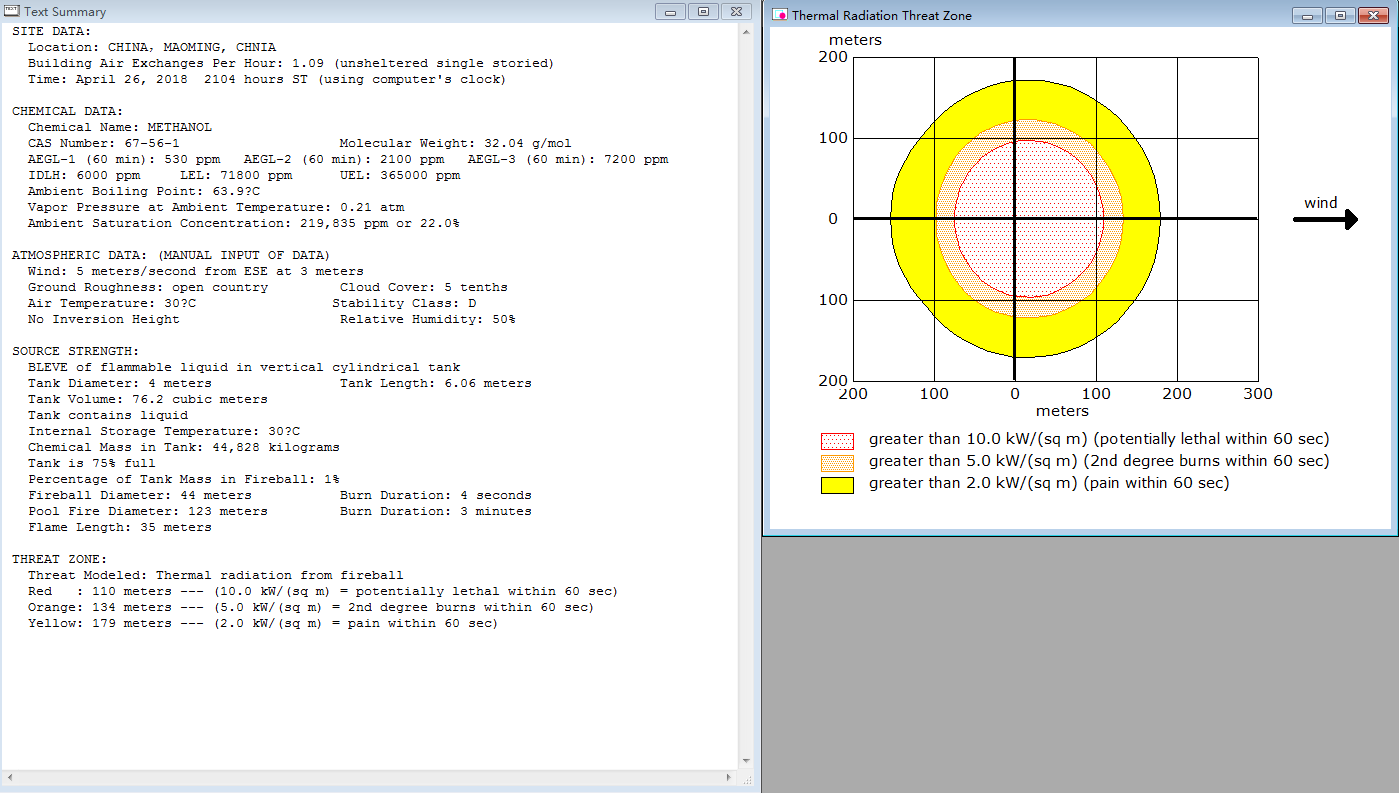
Task: Click the Text Summary scroll up arrow
Action: (x=746, y=32)
